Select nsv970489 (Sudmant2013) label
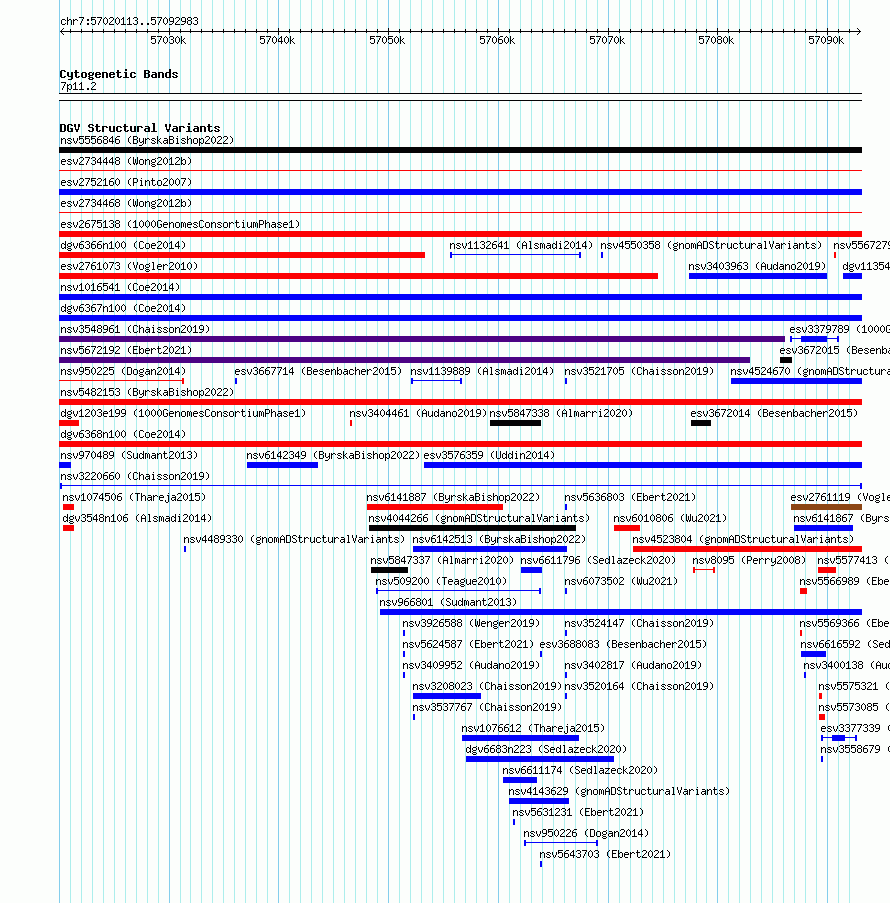The image size is (890, 903). [x=129, y=456]
